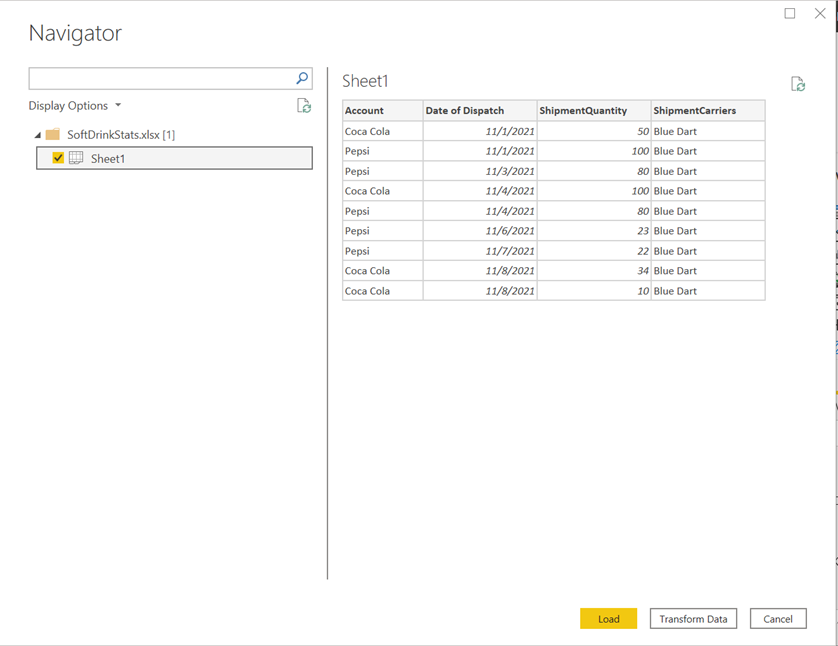
Task: Click the refresh icon beside Display Options
Action: [304, 105]
